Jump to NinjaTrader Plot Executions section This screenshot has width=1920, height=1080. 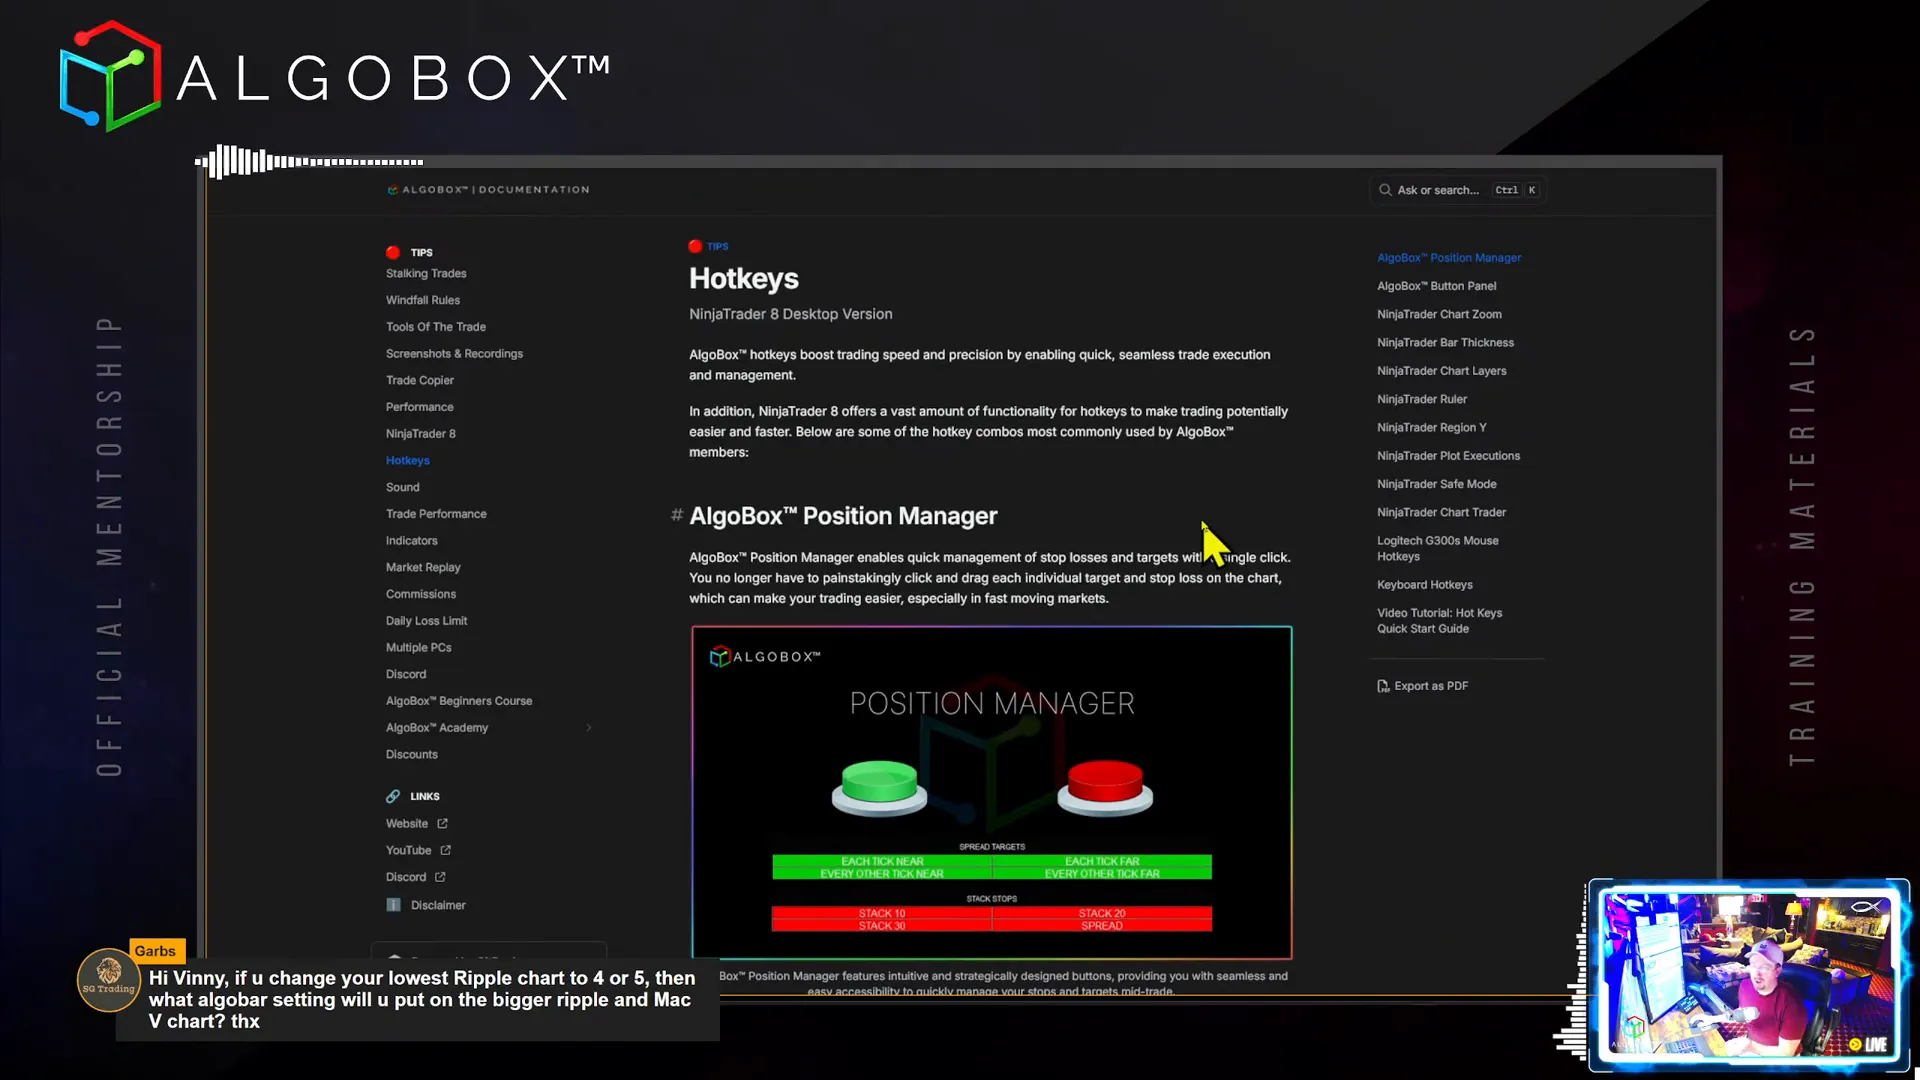1448,456
